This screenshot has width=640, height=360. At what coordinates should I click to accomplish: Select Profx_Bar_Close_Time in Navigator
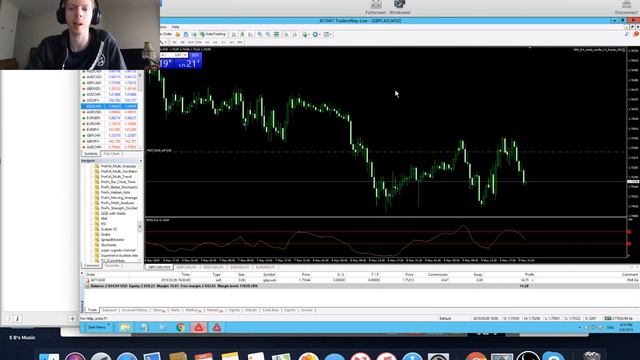click(118, 182)
